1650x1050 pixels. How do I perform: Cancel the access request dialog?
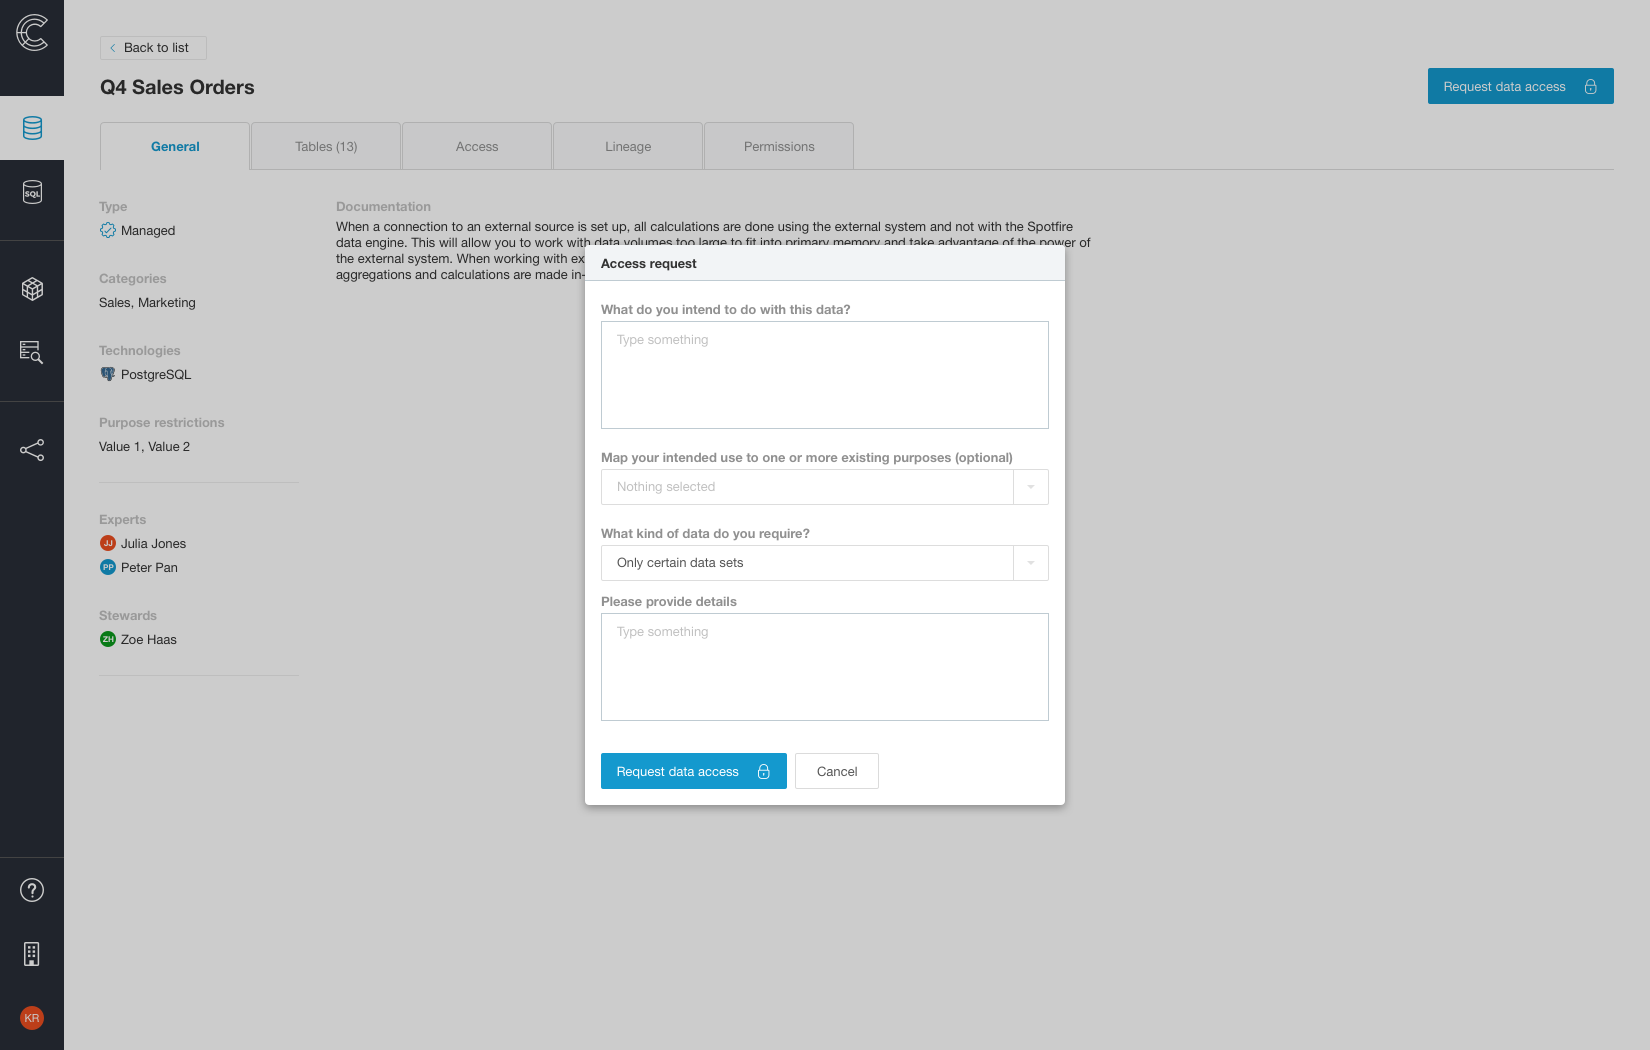[x=837, y=771]
